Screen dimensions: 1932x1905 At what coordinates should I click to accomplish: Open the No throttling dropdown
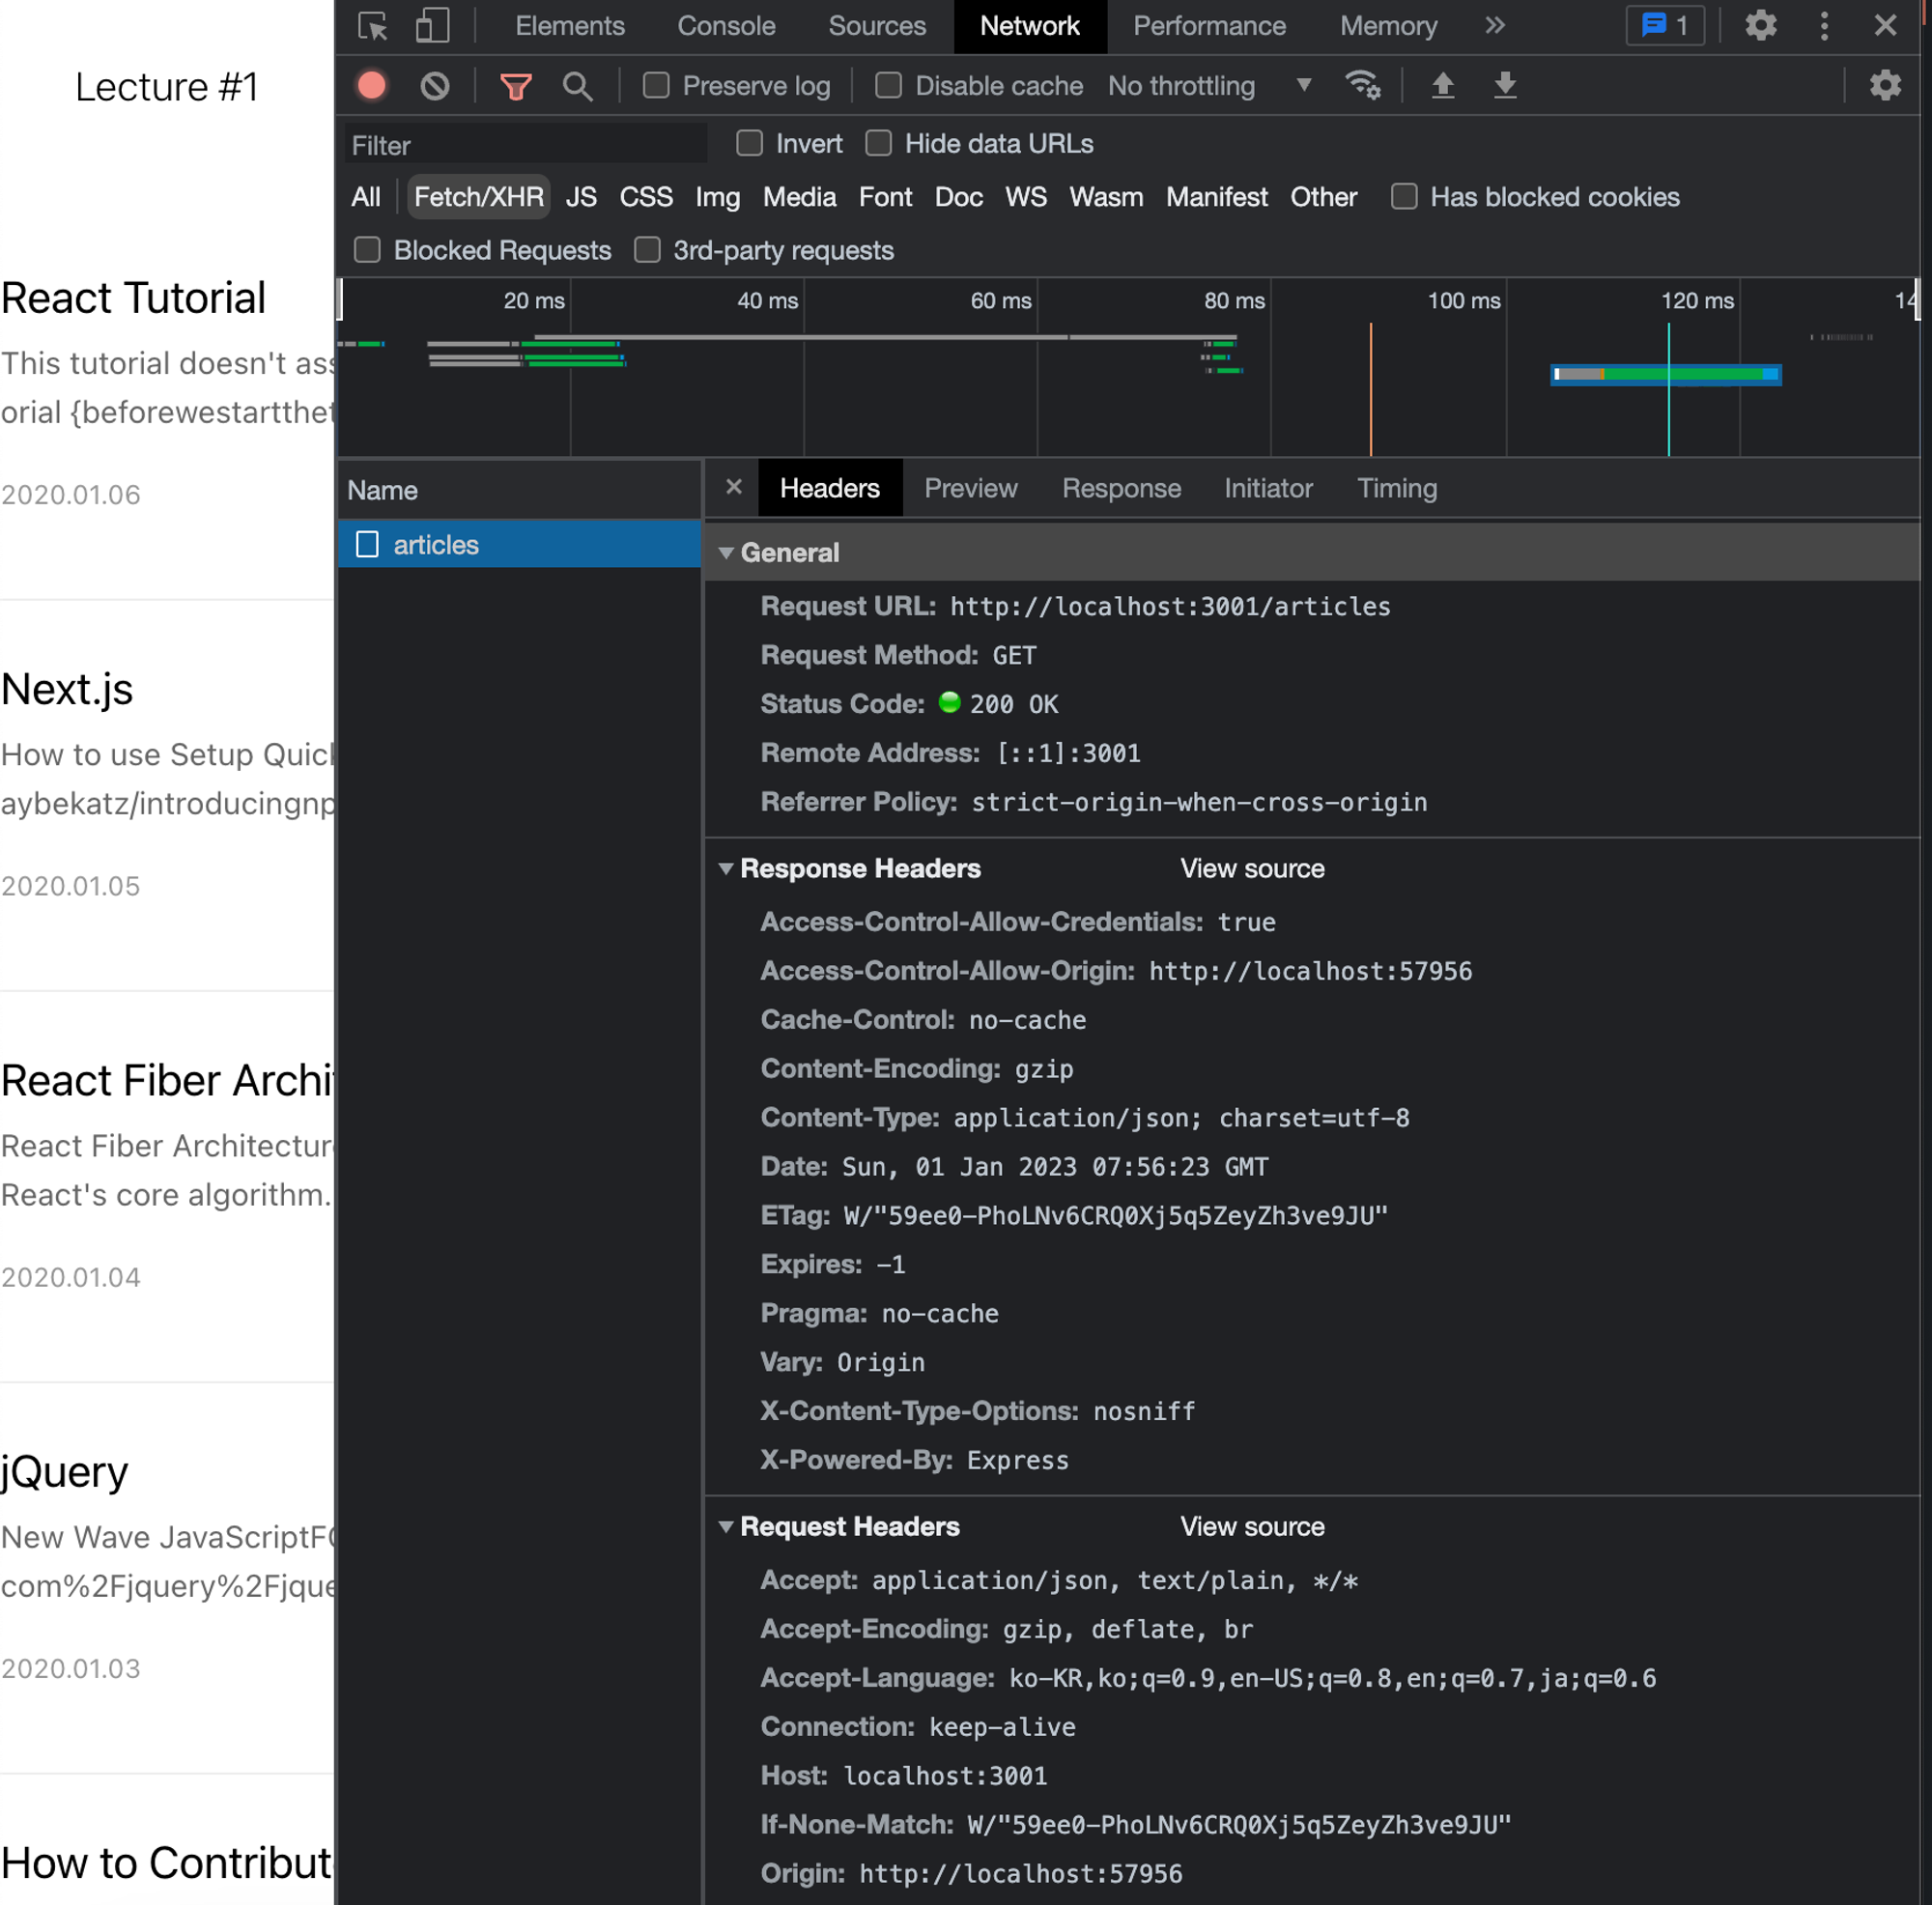click(x=1209, y=86)
